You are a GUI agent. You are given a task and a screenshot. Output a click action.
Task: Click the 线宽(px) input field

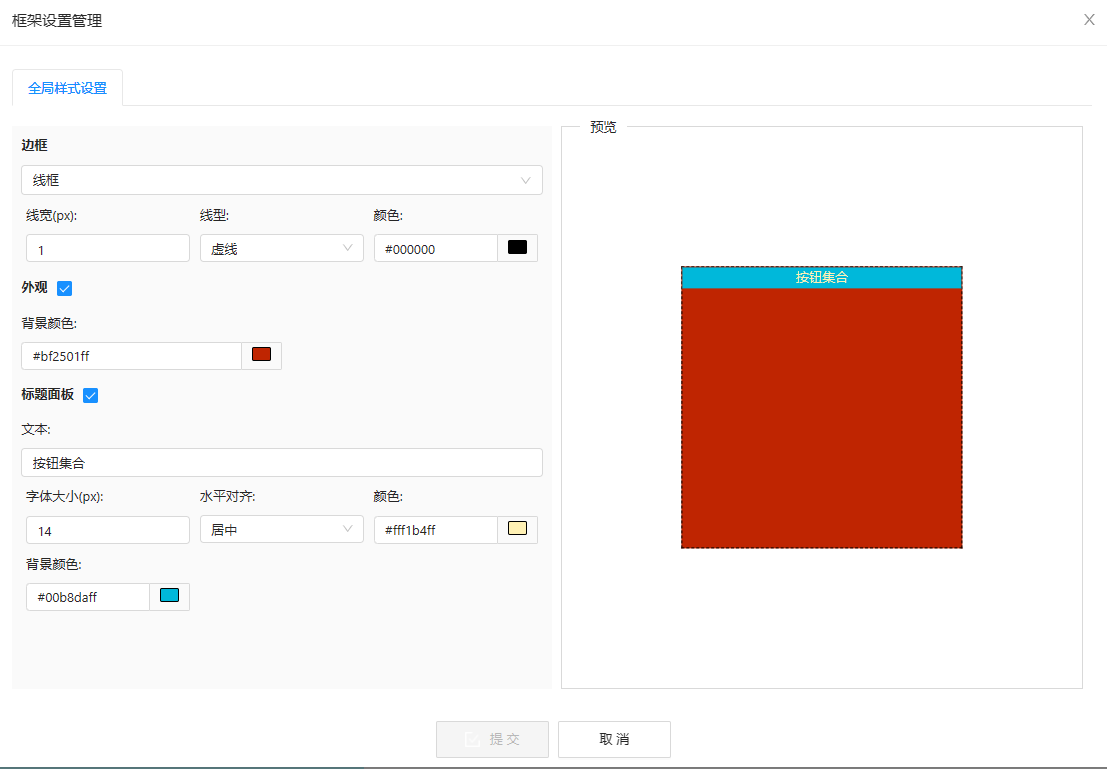point(108,249)
